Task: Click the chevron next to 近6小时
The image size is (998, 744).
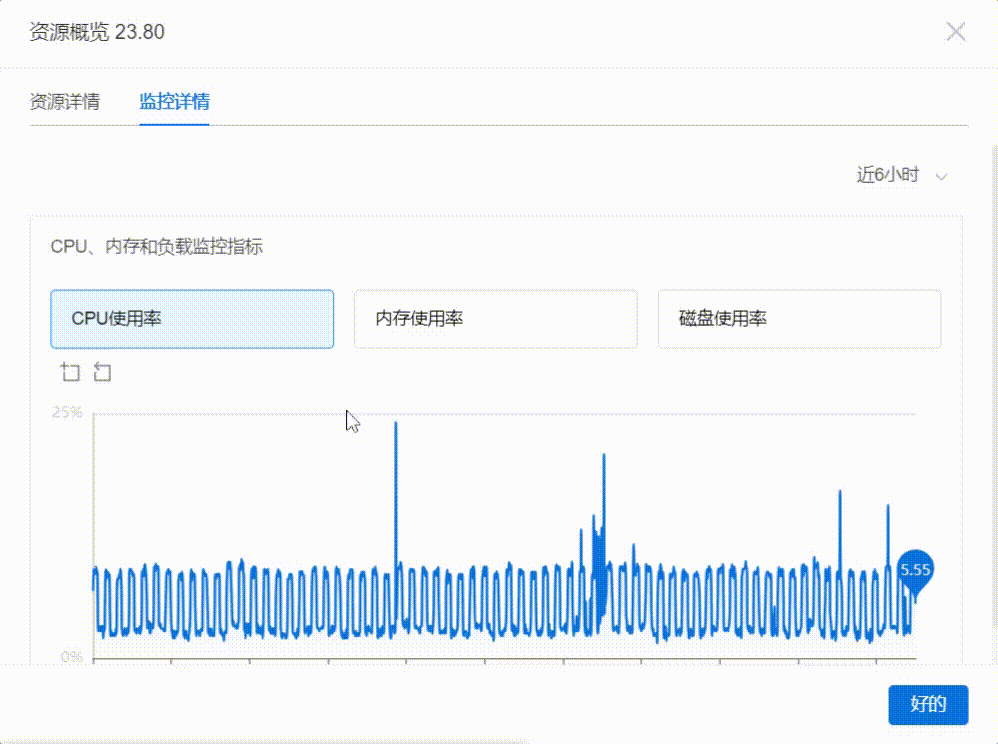Action: tap(940, 176)
